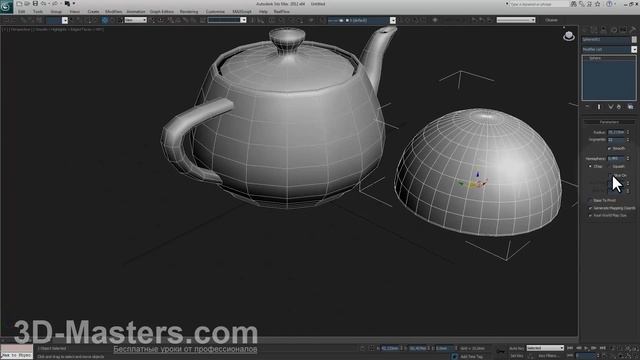The width and height of the screenshot is (640, 360).
Task: Click the ViewCube in the viewport corner
Action: pyautogui.click(x=569, y=36)
